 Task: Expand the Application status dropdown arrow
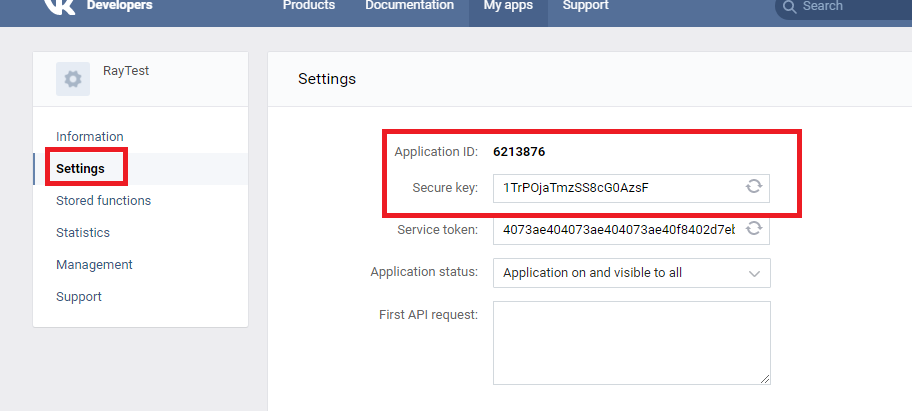pyautogui.click(x=754, y=273)
